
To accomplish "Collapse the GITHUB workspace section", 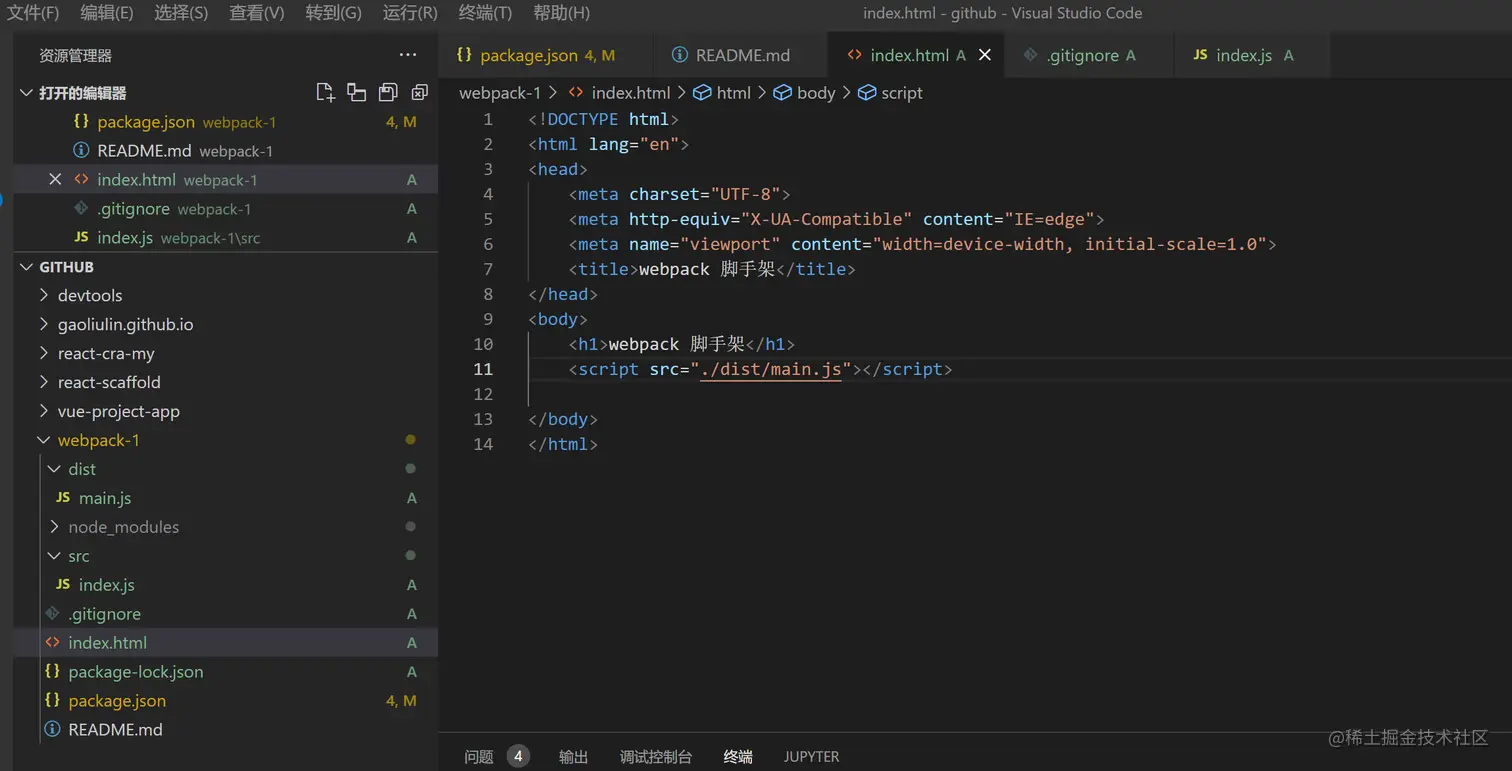I will click(x=27, y=267).
